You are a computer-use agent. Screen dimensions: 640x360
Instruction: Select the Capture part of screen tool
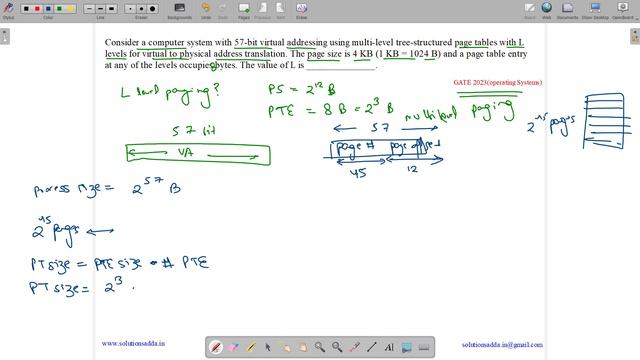[407, 347]
